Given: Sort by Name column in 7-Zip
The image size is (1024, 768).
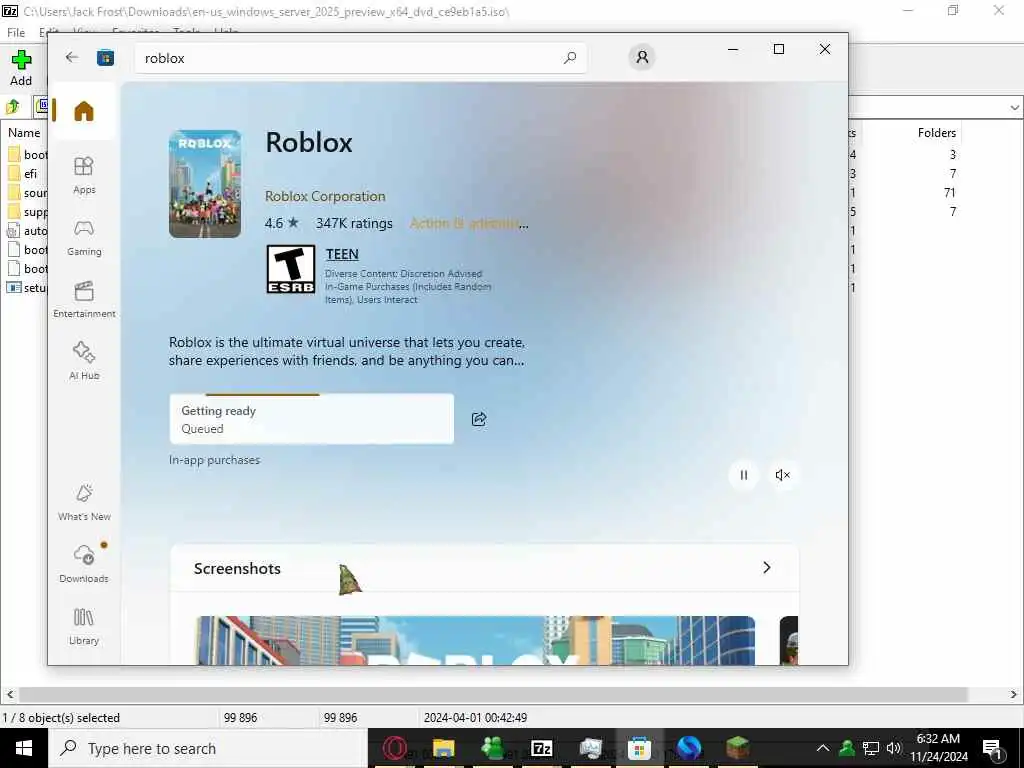Looking at the screenshot, I should 24,133.
